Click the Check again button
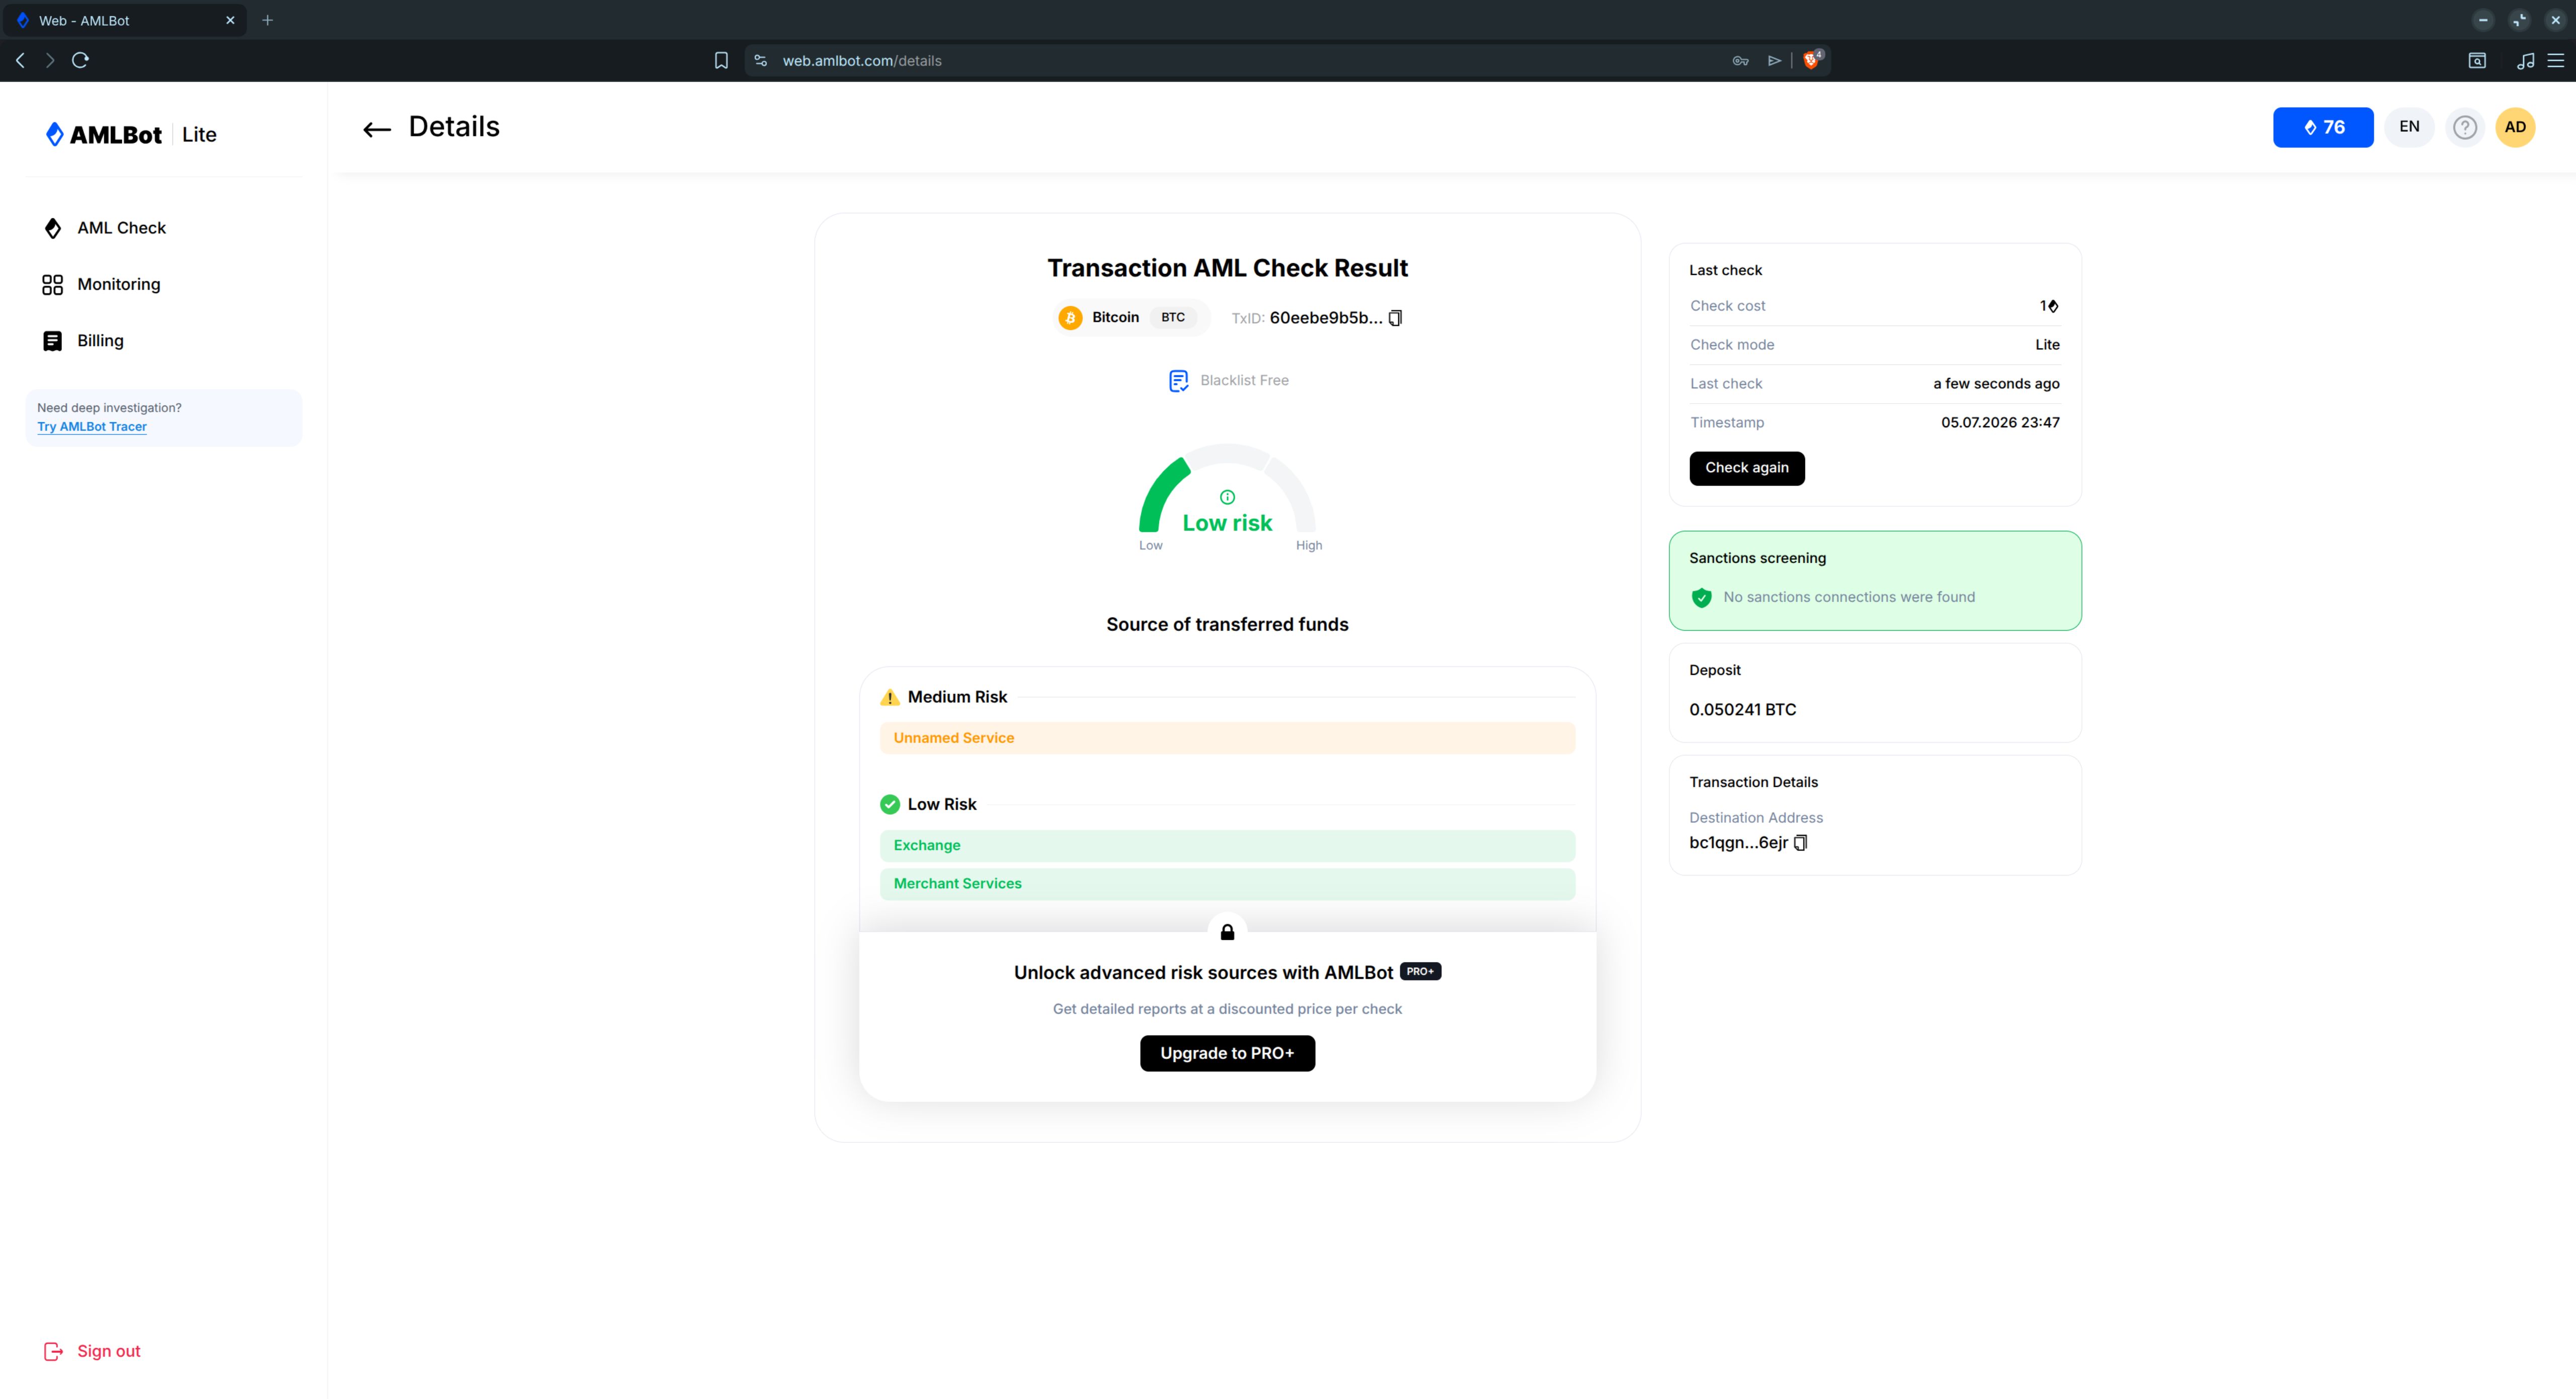The height and width of the screenshot is (1399, 2576). [1746, 468]
